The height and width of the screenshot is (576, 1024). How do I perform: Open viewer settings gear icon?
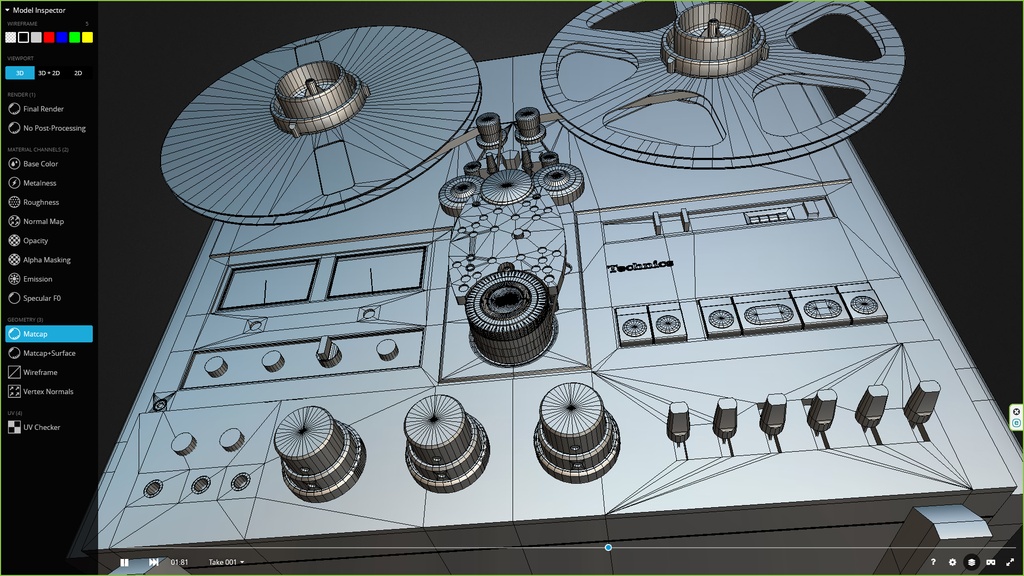click(x=952, y=562)
